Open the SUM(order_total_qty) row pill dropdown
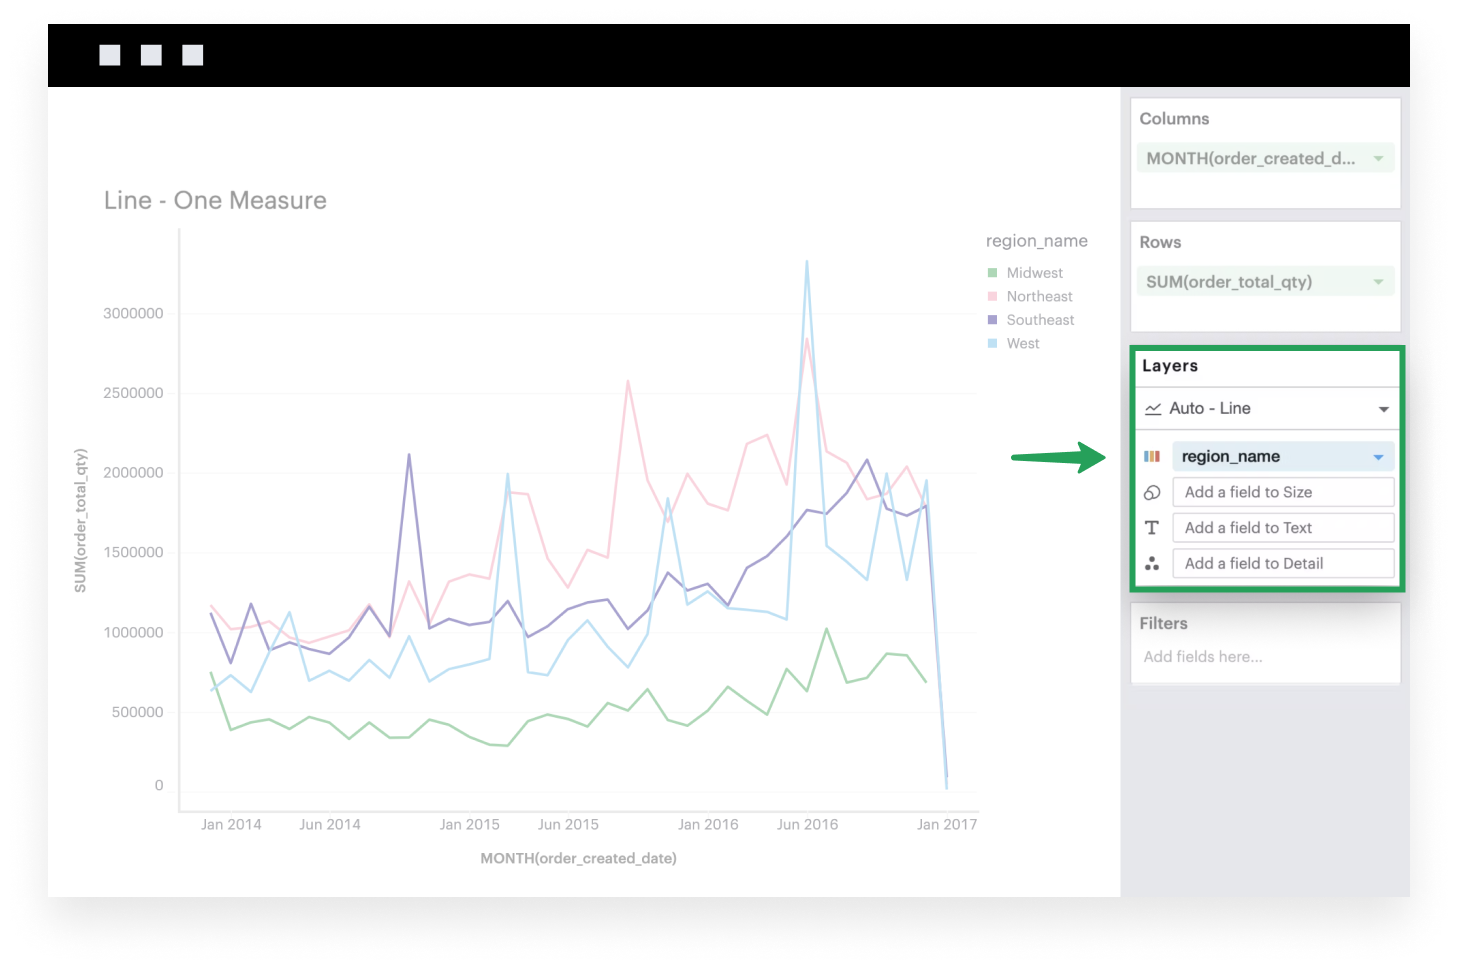Screen dimensions: 1459x969 click(x=1378, y=282)
